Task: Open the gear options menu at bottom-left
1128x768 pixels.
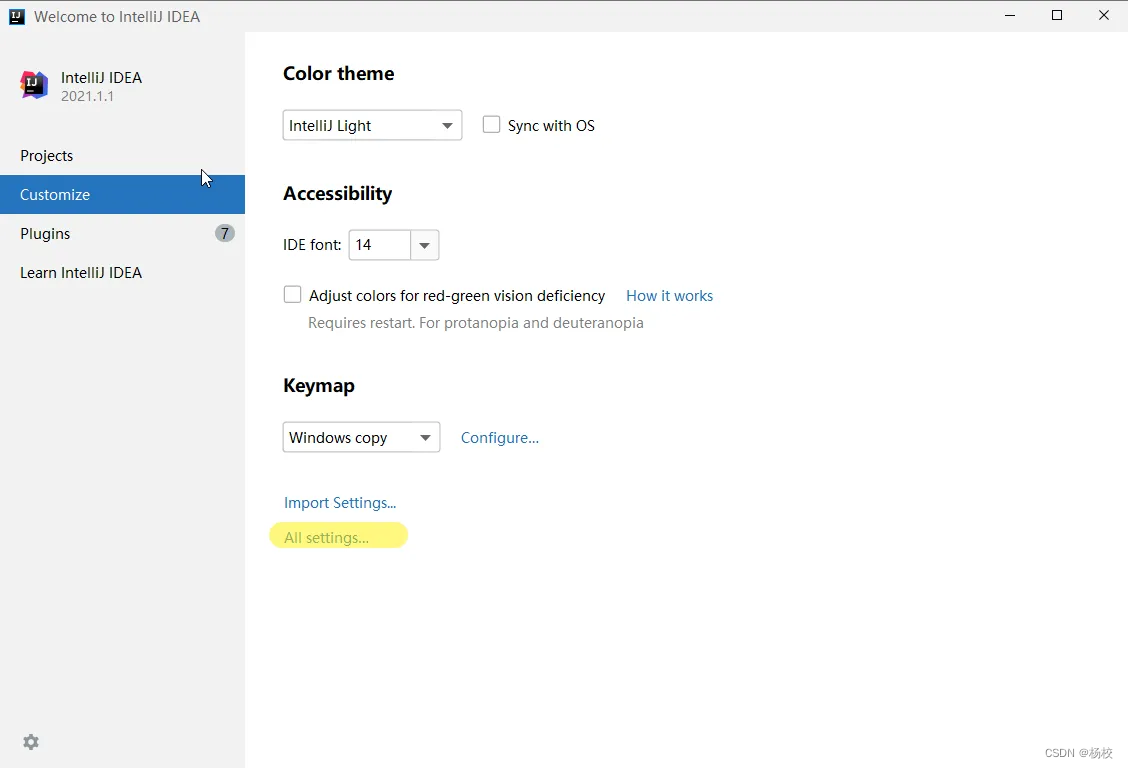Action: 31,742
